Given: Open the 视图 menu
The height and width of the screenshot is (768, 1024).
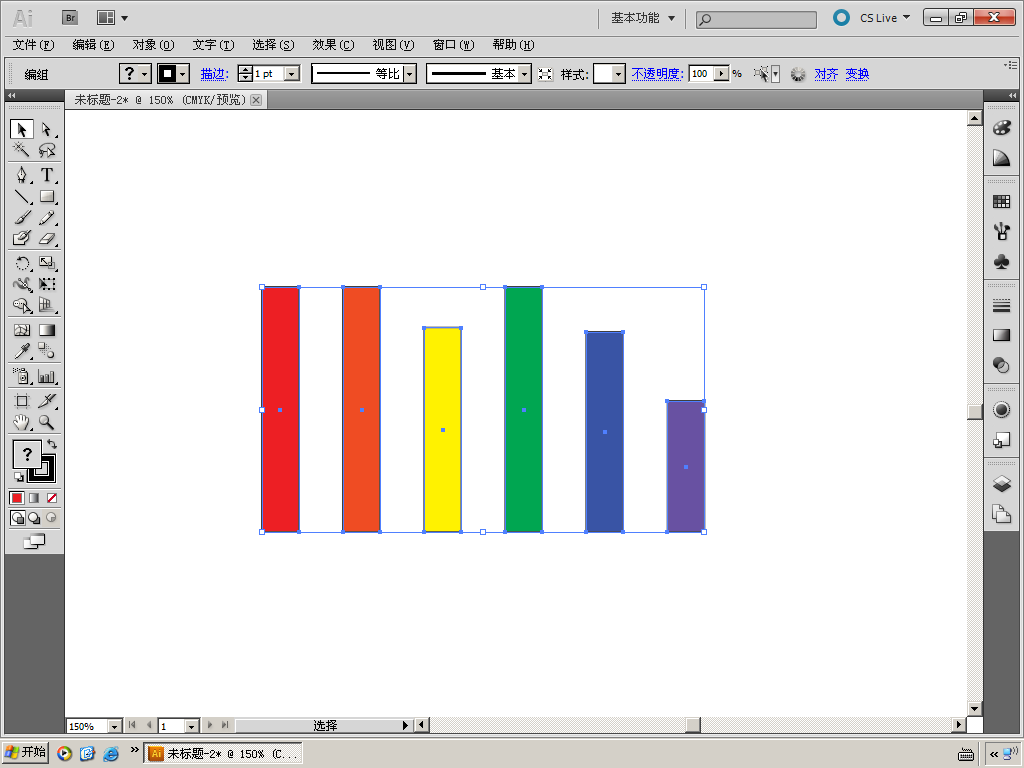Looking at the screenshot, I should 393,45.
